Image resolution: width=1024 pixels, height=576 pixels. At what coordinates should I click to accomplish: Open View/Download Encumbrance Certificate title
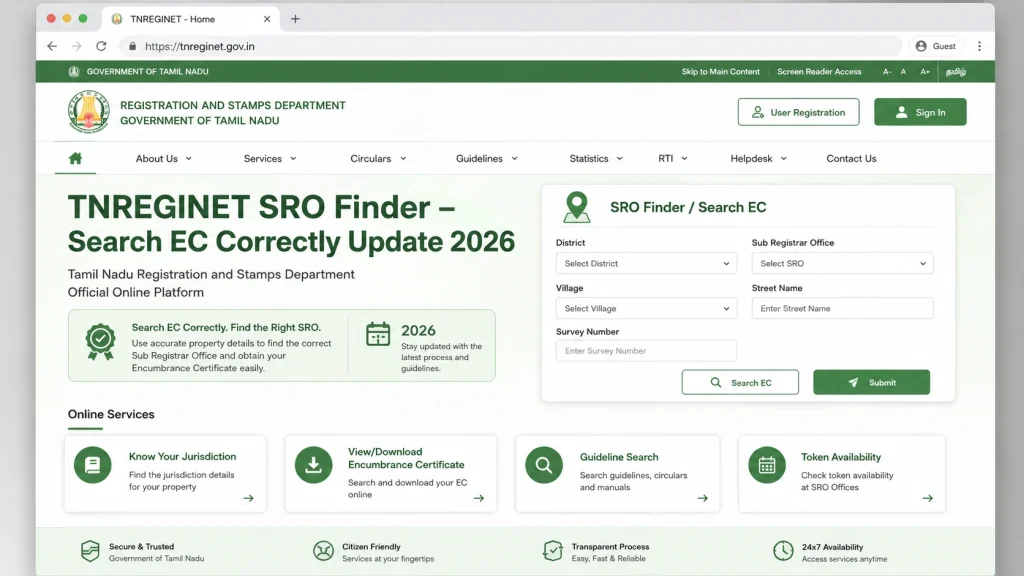coord(406,458)
